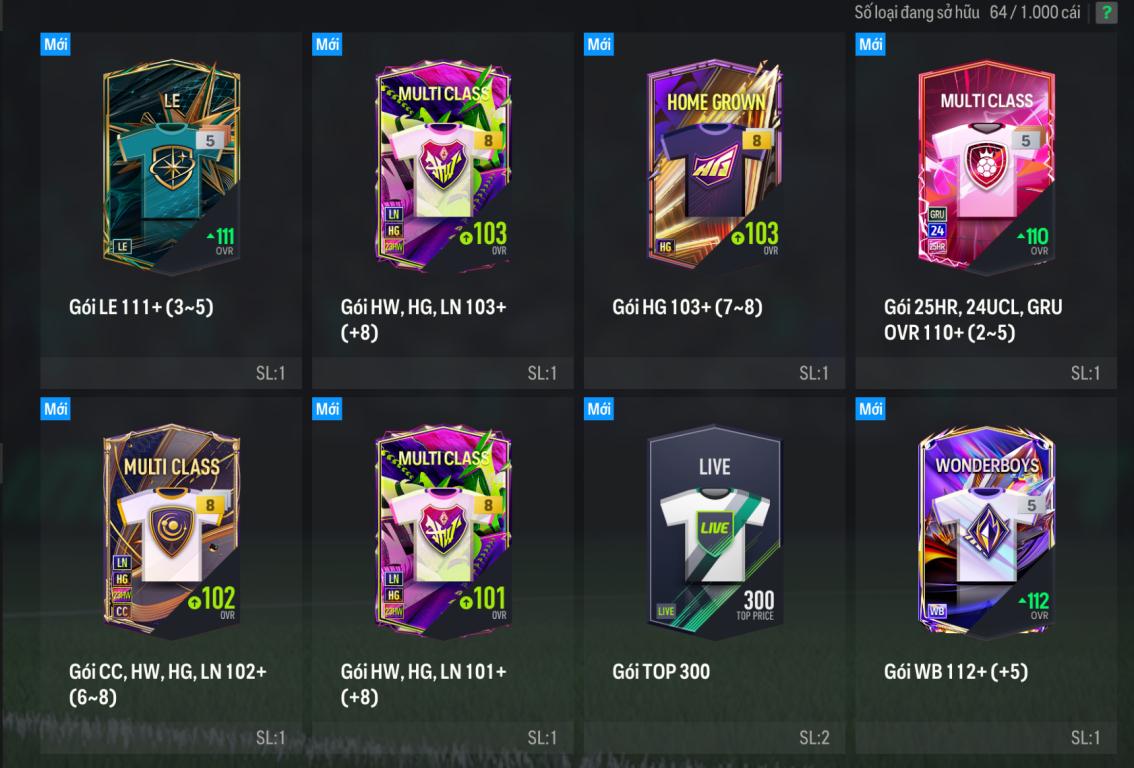
Task: Open Gói HW, HG, LN 103+ (+8) title
Action: click(423, 320)
